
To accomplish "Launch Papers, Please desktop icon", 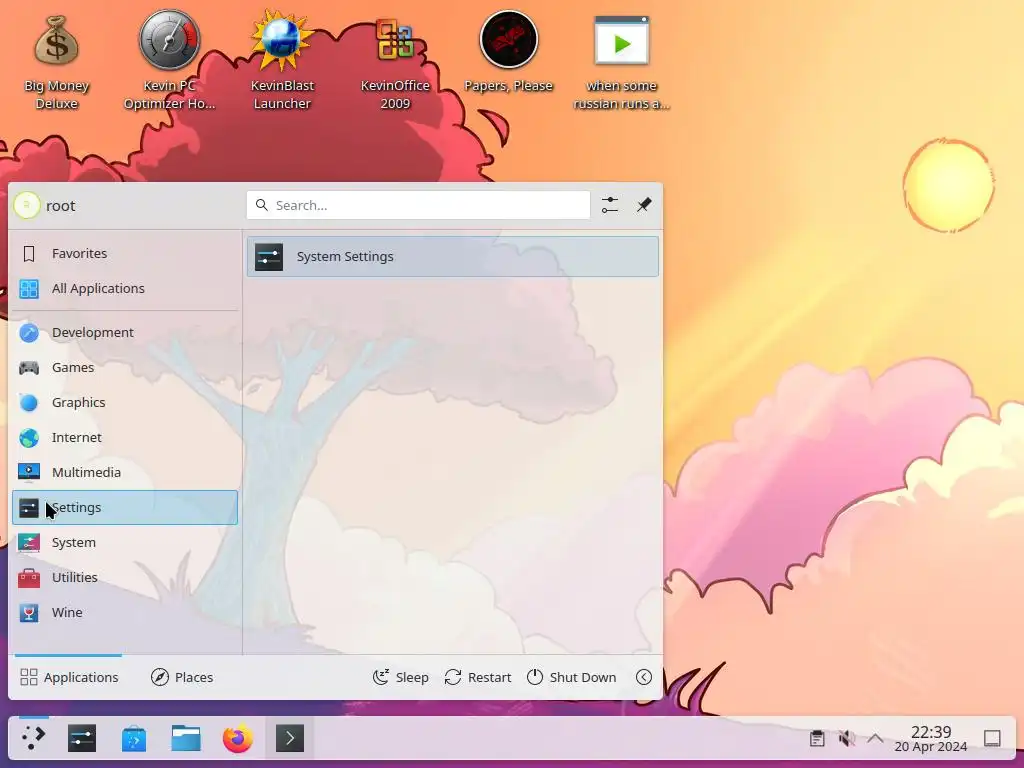I will click(x=508, y=52).
